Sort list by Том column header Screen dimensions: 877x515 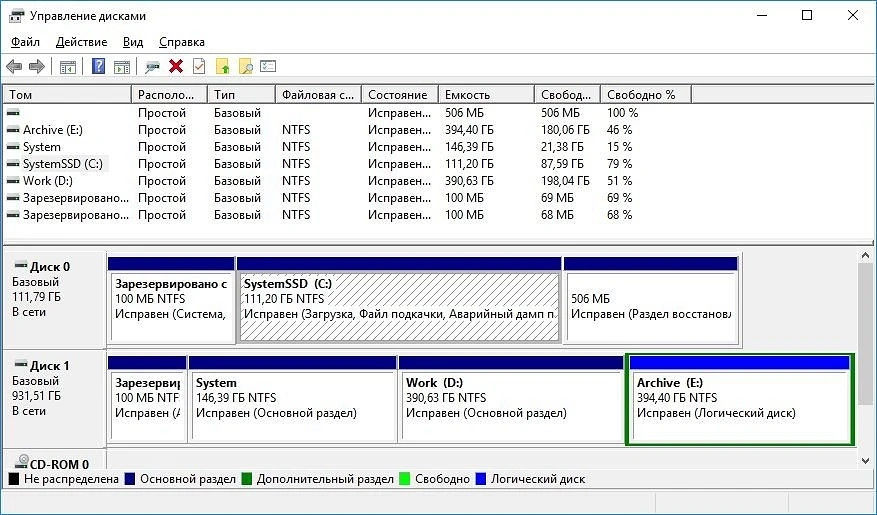pos(66,95)
